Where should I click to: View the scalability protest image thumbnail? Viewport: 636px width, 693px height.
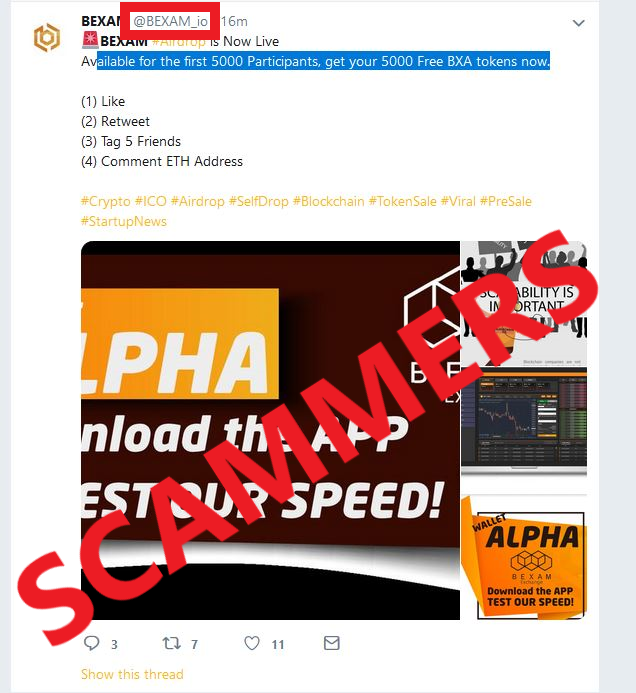coord(524,303)
